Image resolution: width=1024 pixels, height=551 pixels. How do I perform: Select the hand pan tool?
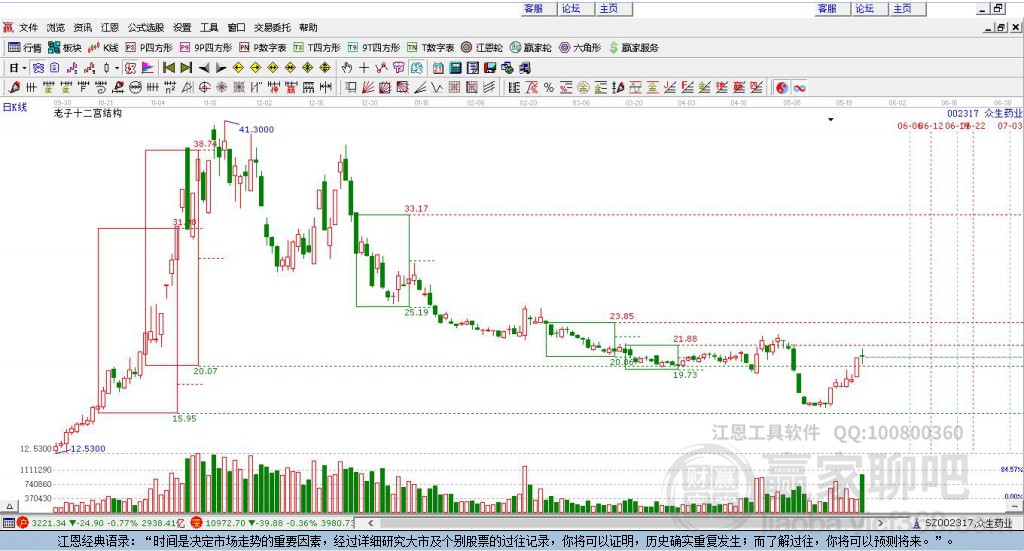click(x=346, y=68)
